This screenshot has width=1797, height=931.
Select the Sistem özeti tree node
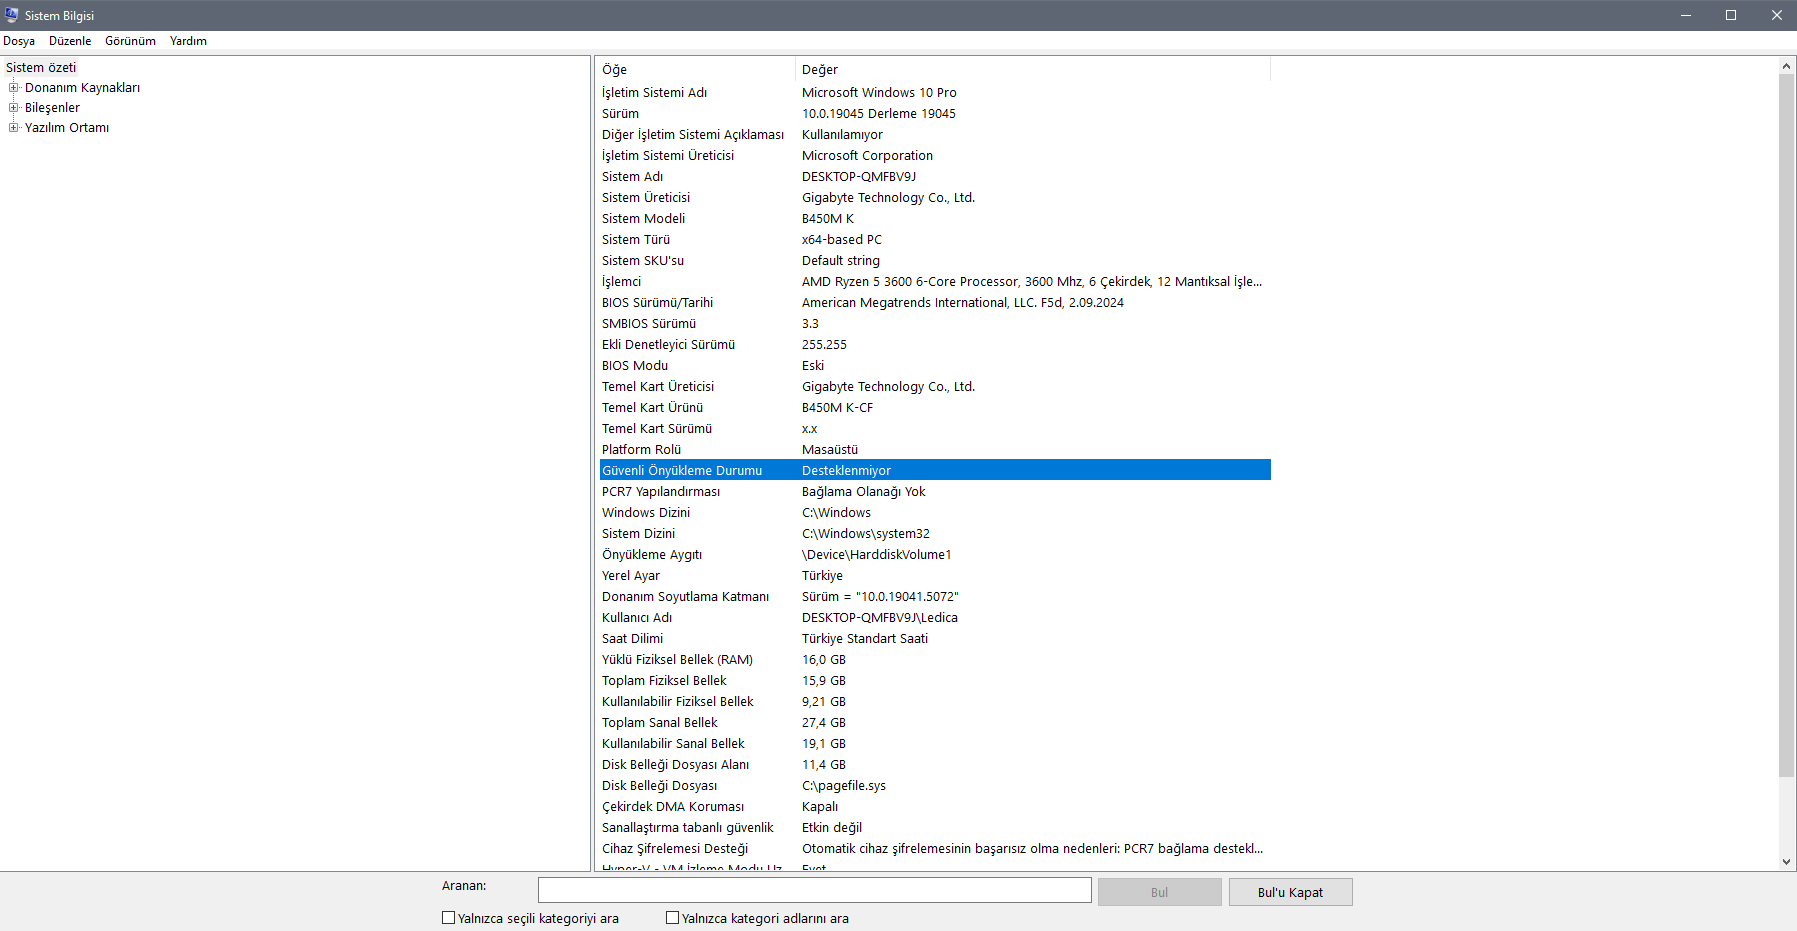point(41,68)
